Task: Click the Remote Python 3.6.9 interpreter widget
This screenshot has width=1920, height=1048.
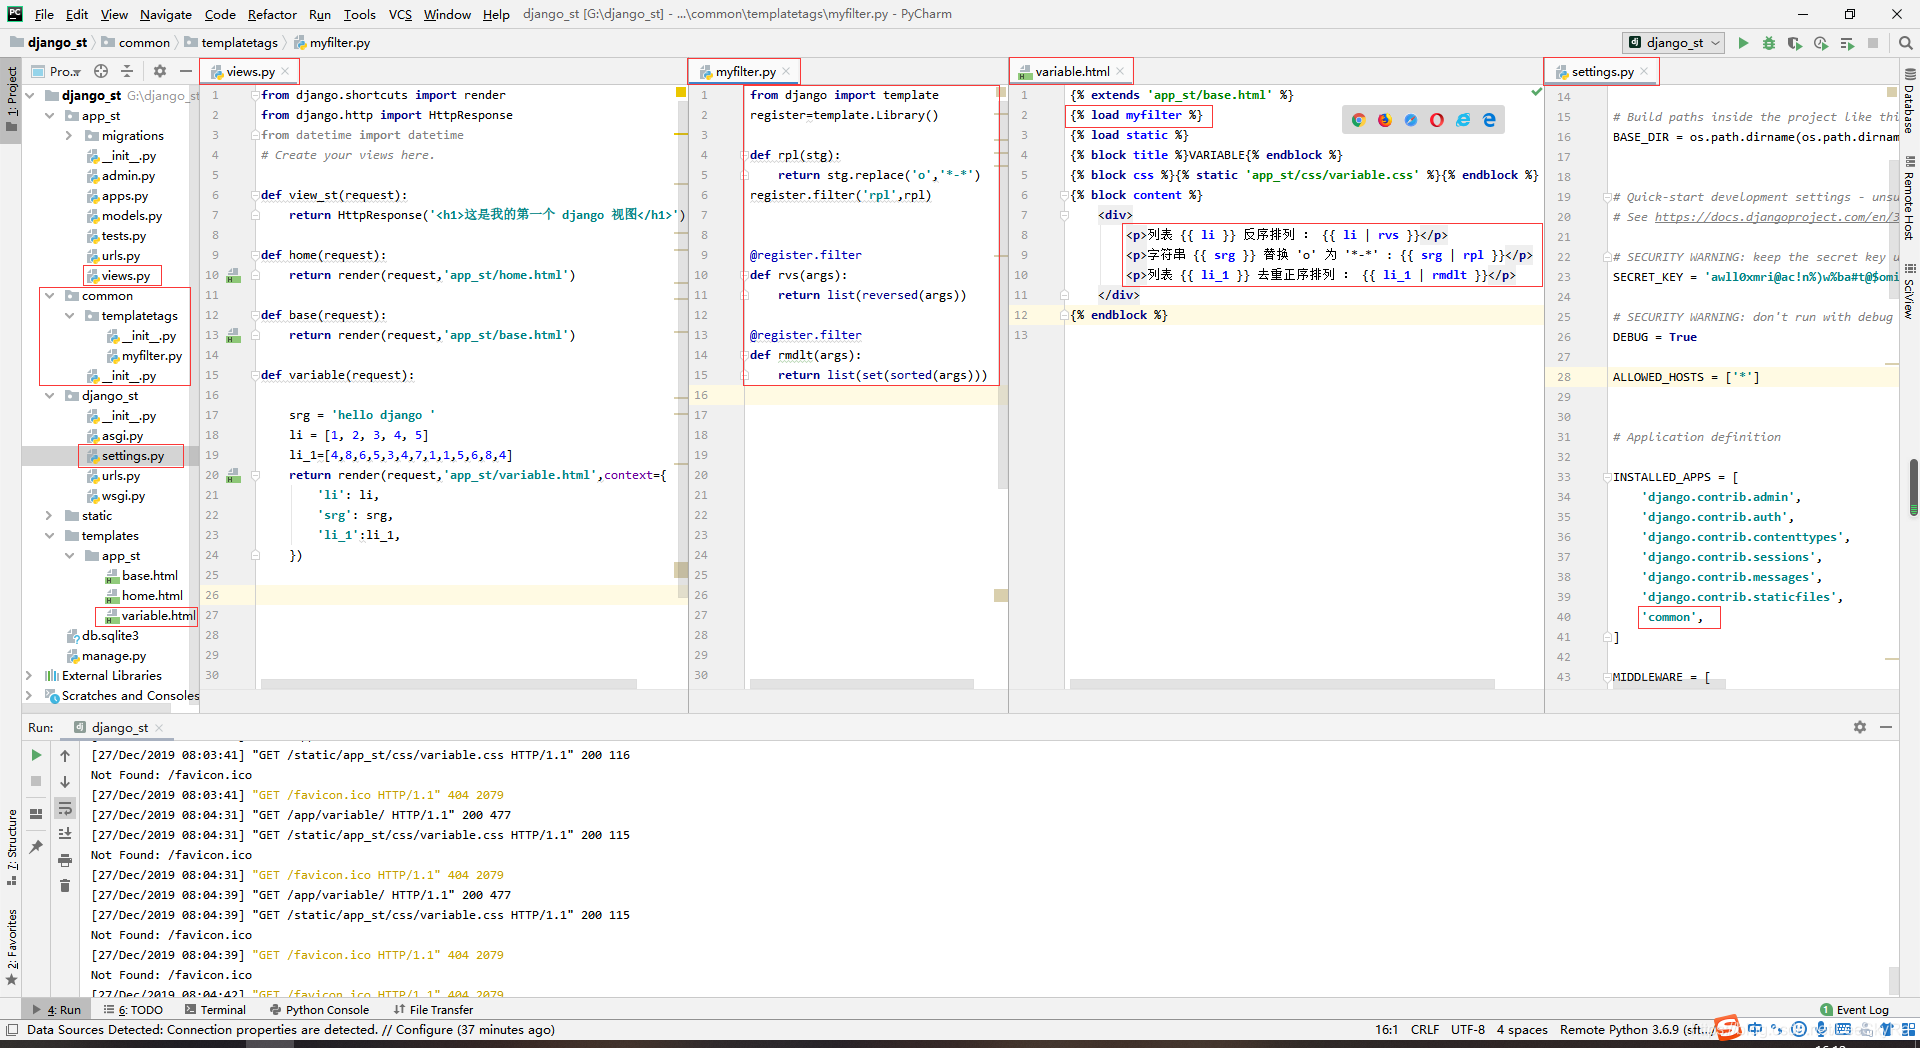Action: [x=1635, y=1030]
